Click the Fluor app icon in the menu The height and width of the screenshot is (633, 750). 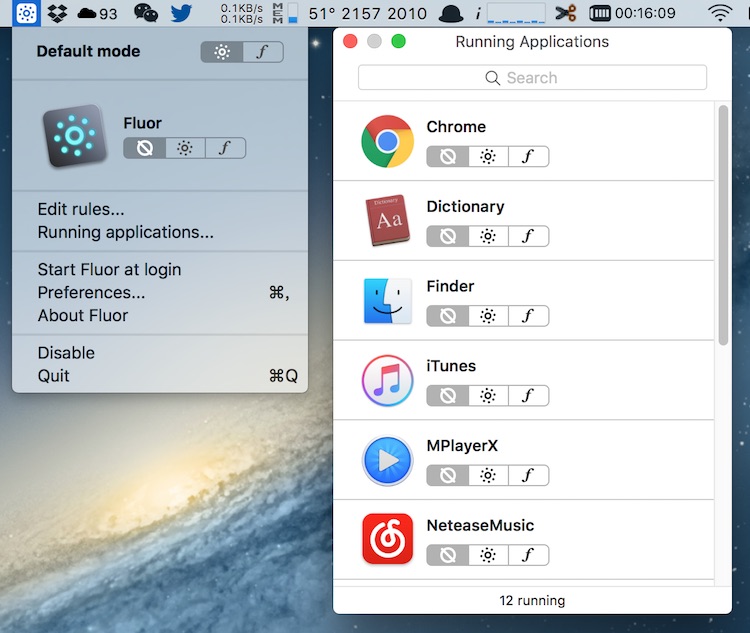click(x=75, y=136)
